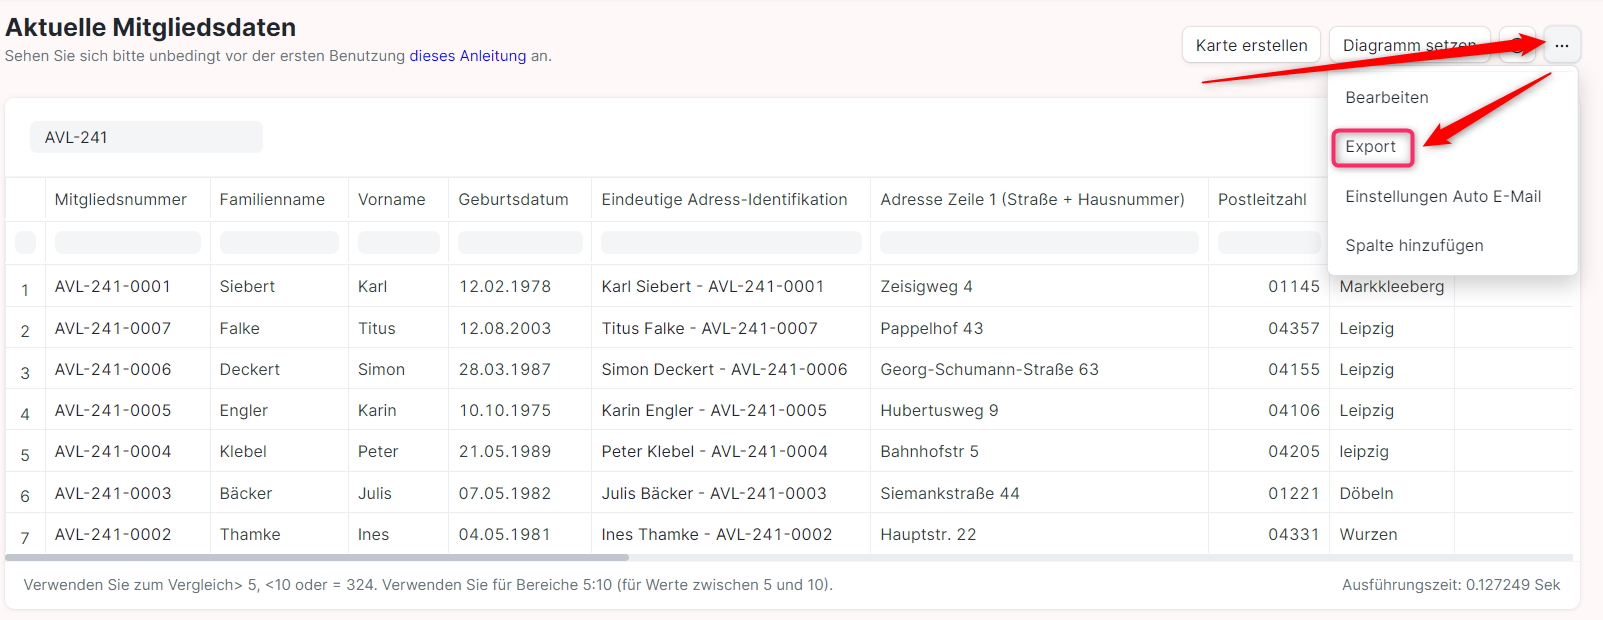Focus the Mitgliedsnummer column filter box
This screenshot has height=620, width=1603.
tap(127, 242)
